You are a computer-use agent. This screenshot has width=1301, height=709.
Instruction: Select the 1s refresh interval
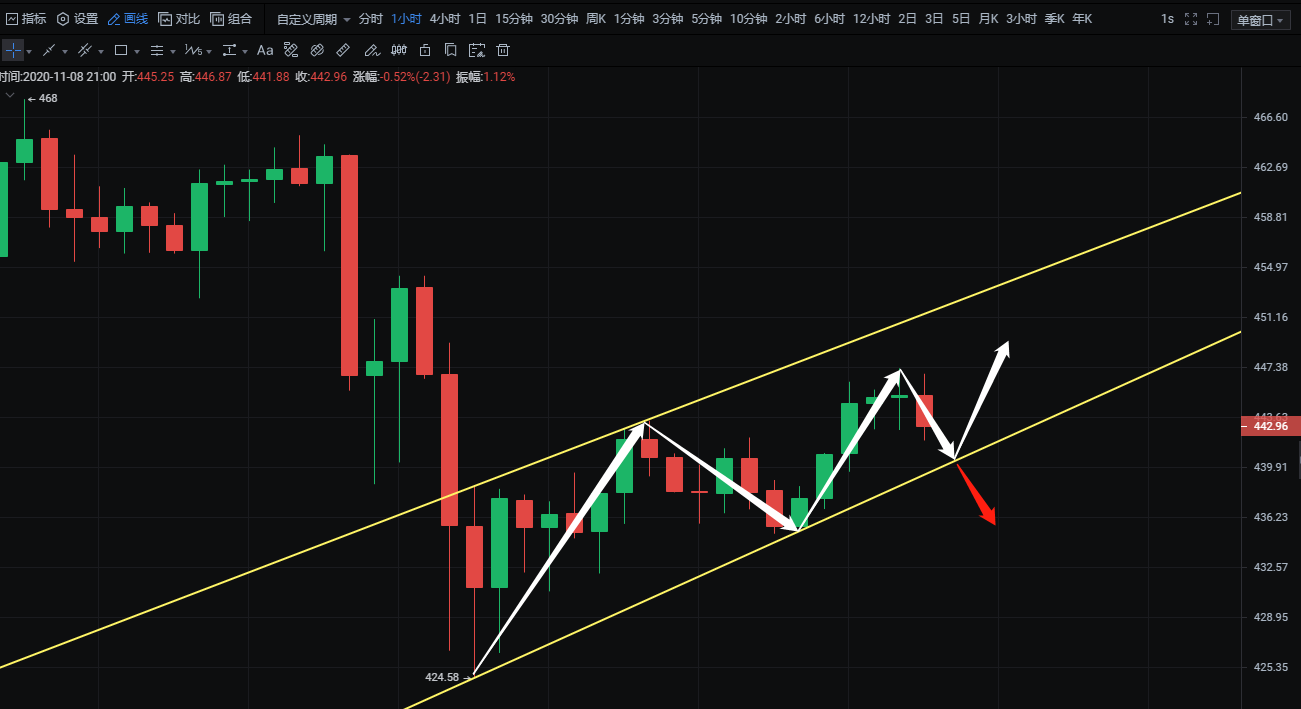tap(1167, 19)
